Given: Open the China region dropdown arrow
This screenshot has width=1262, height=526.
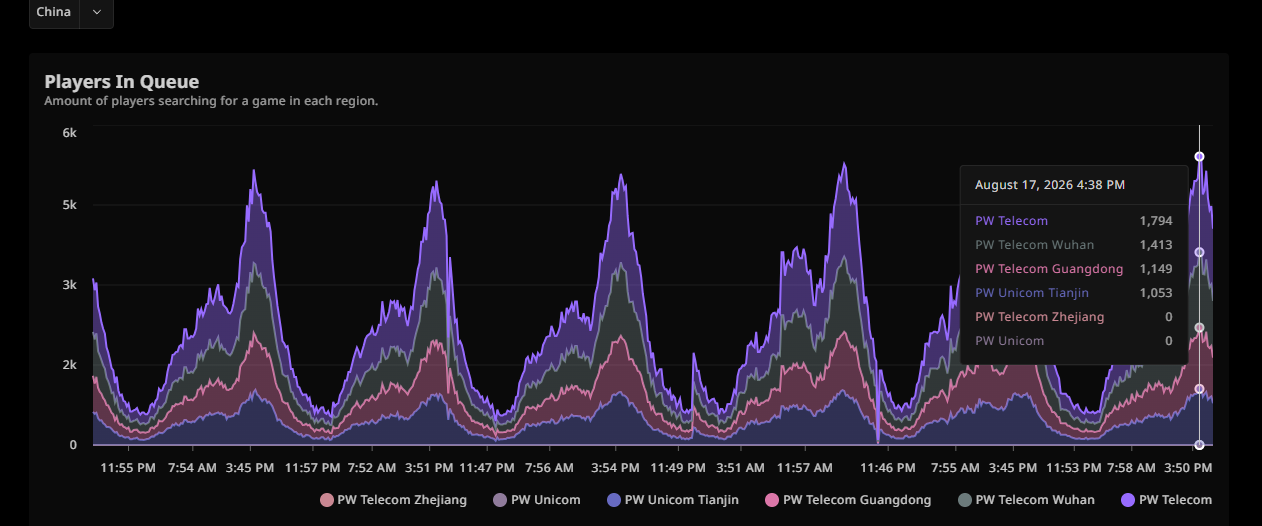Looking at the screenshot, I should coord(96,12).
